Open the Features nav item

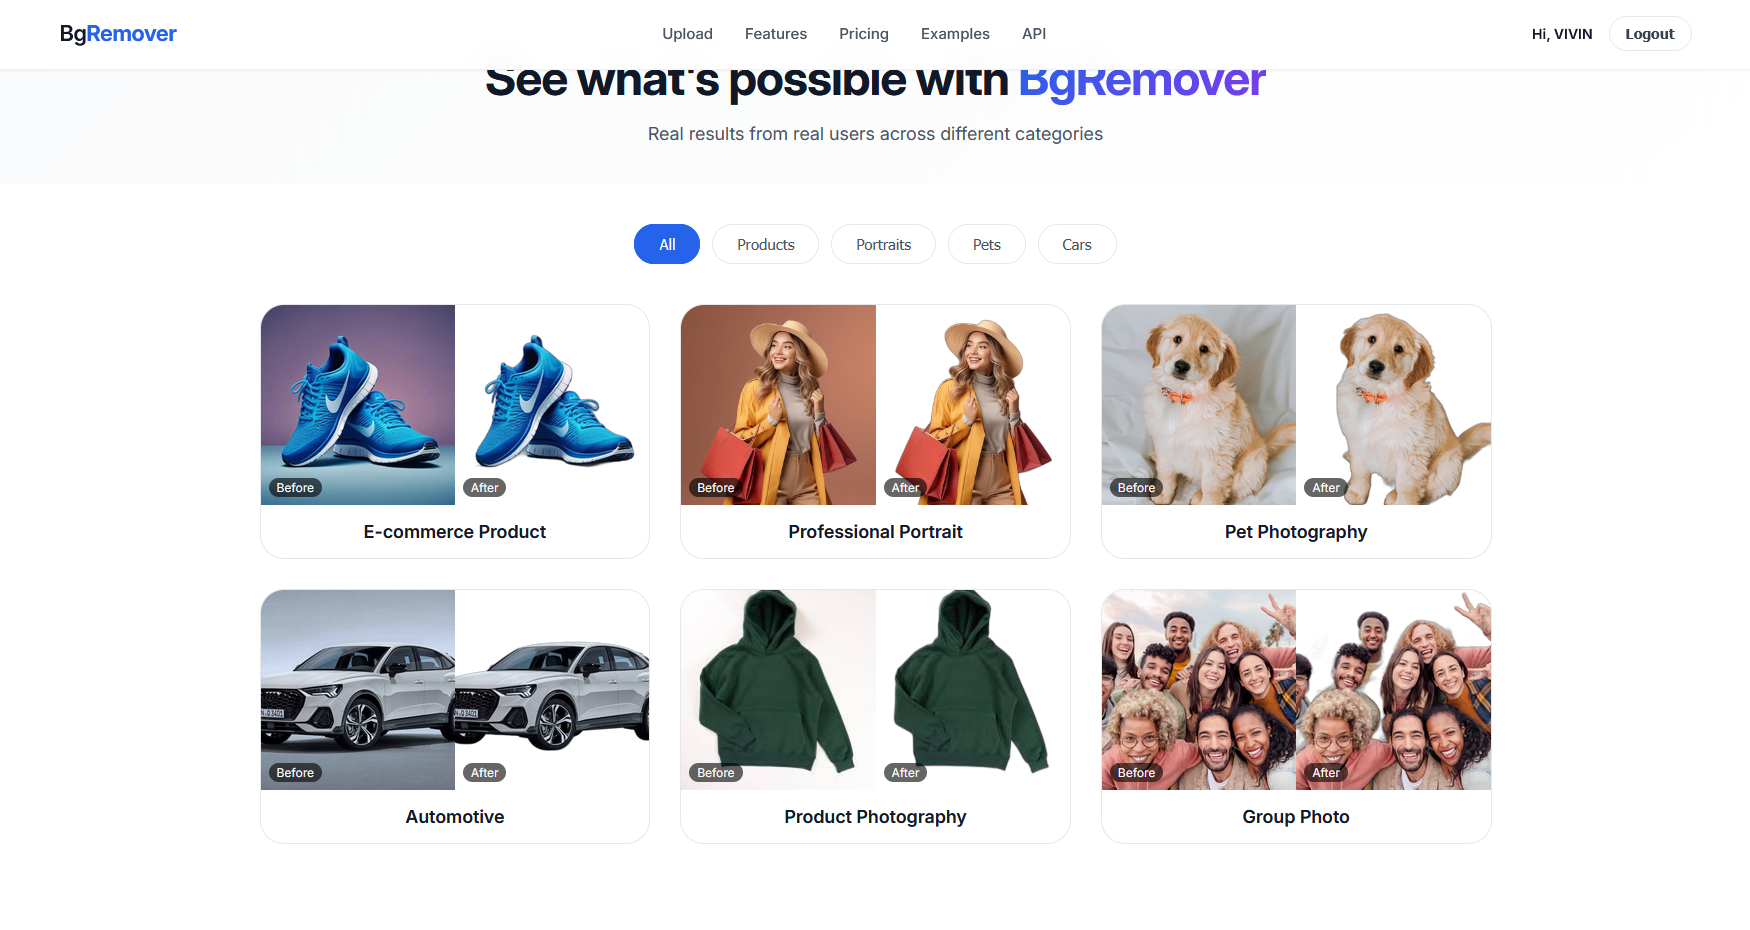[775, 34]
